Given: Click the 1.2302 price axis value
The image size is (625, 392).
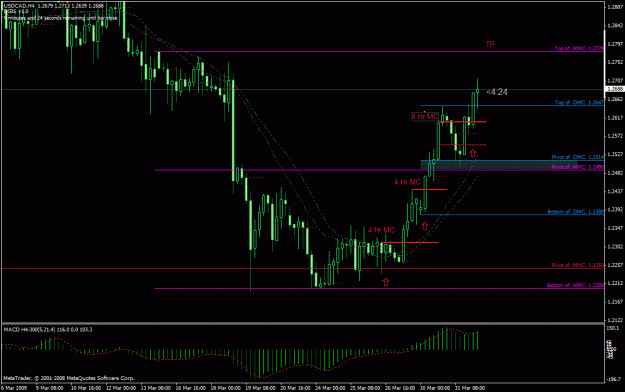Looking at the screenshot, I should point(615,247).
